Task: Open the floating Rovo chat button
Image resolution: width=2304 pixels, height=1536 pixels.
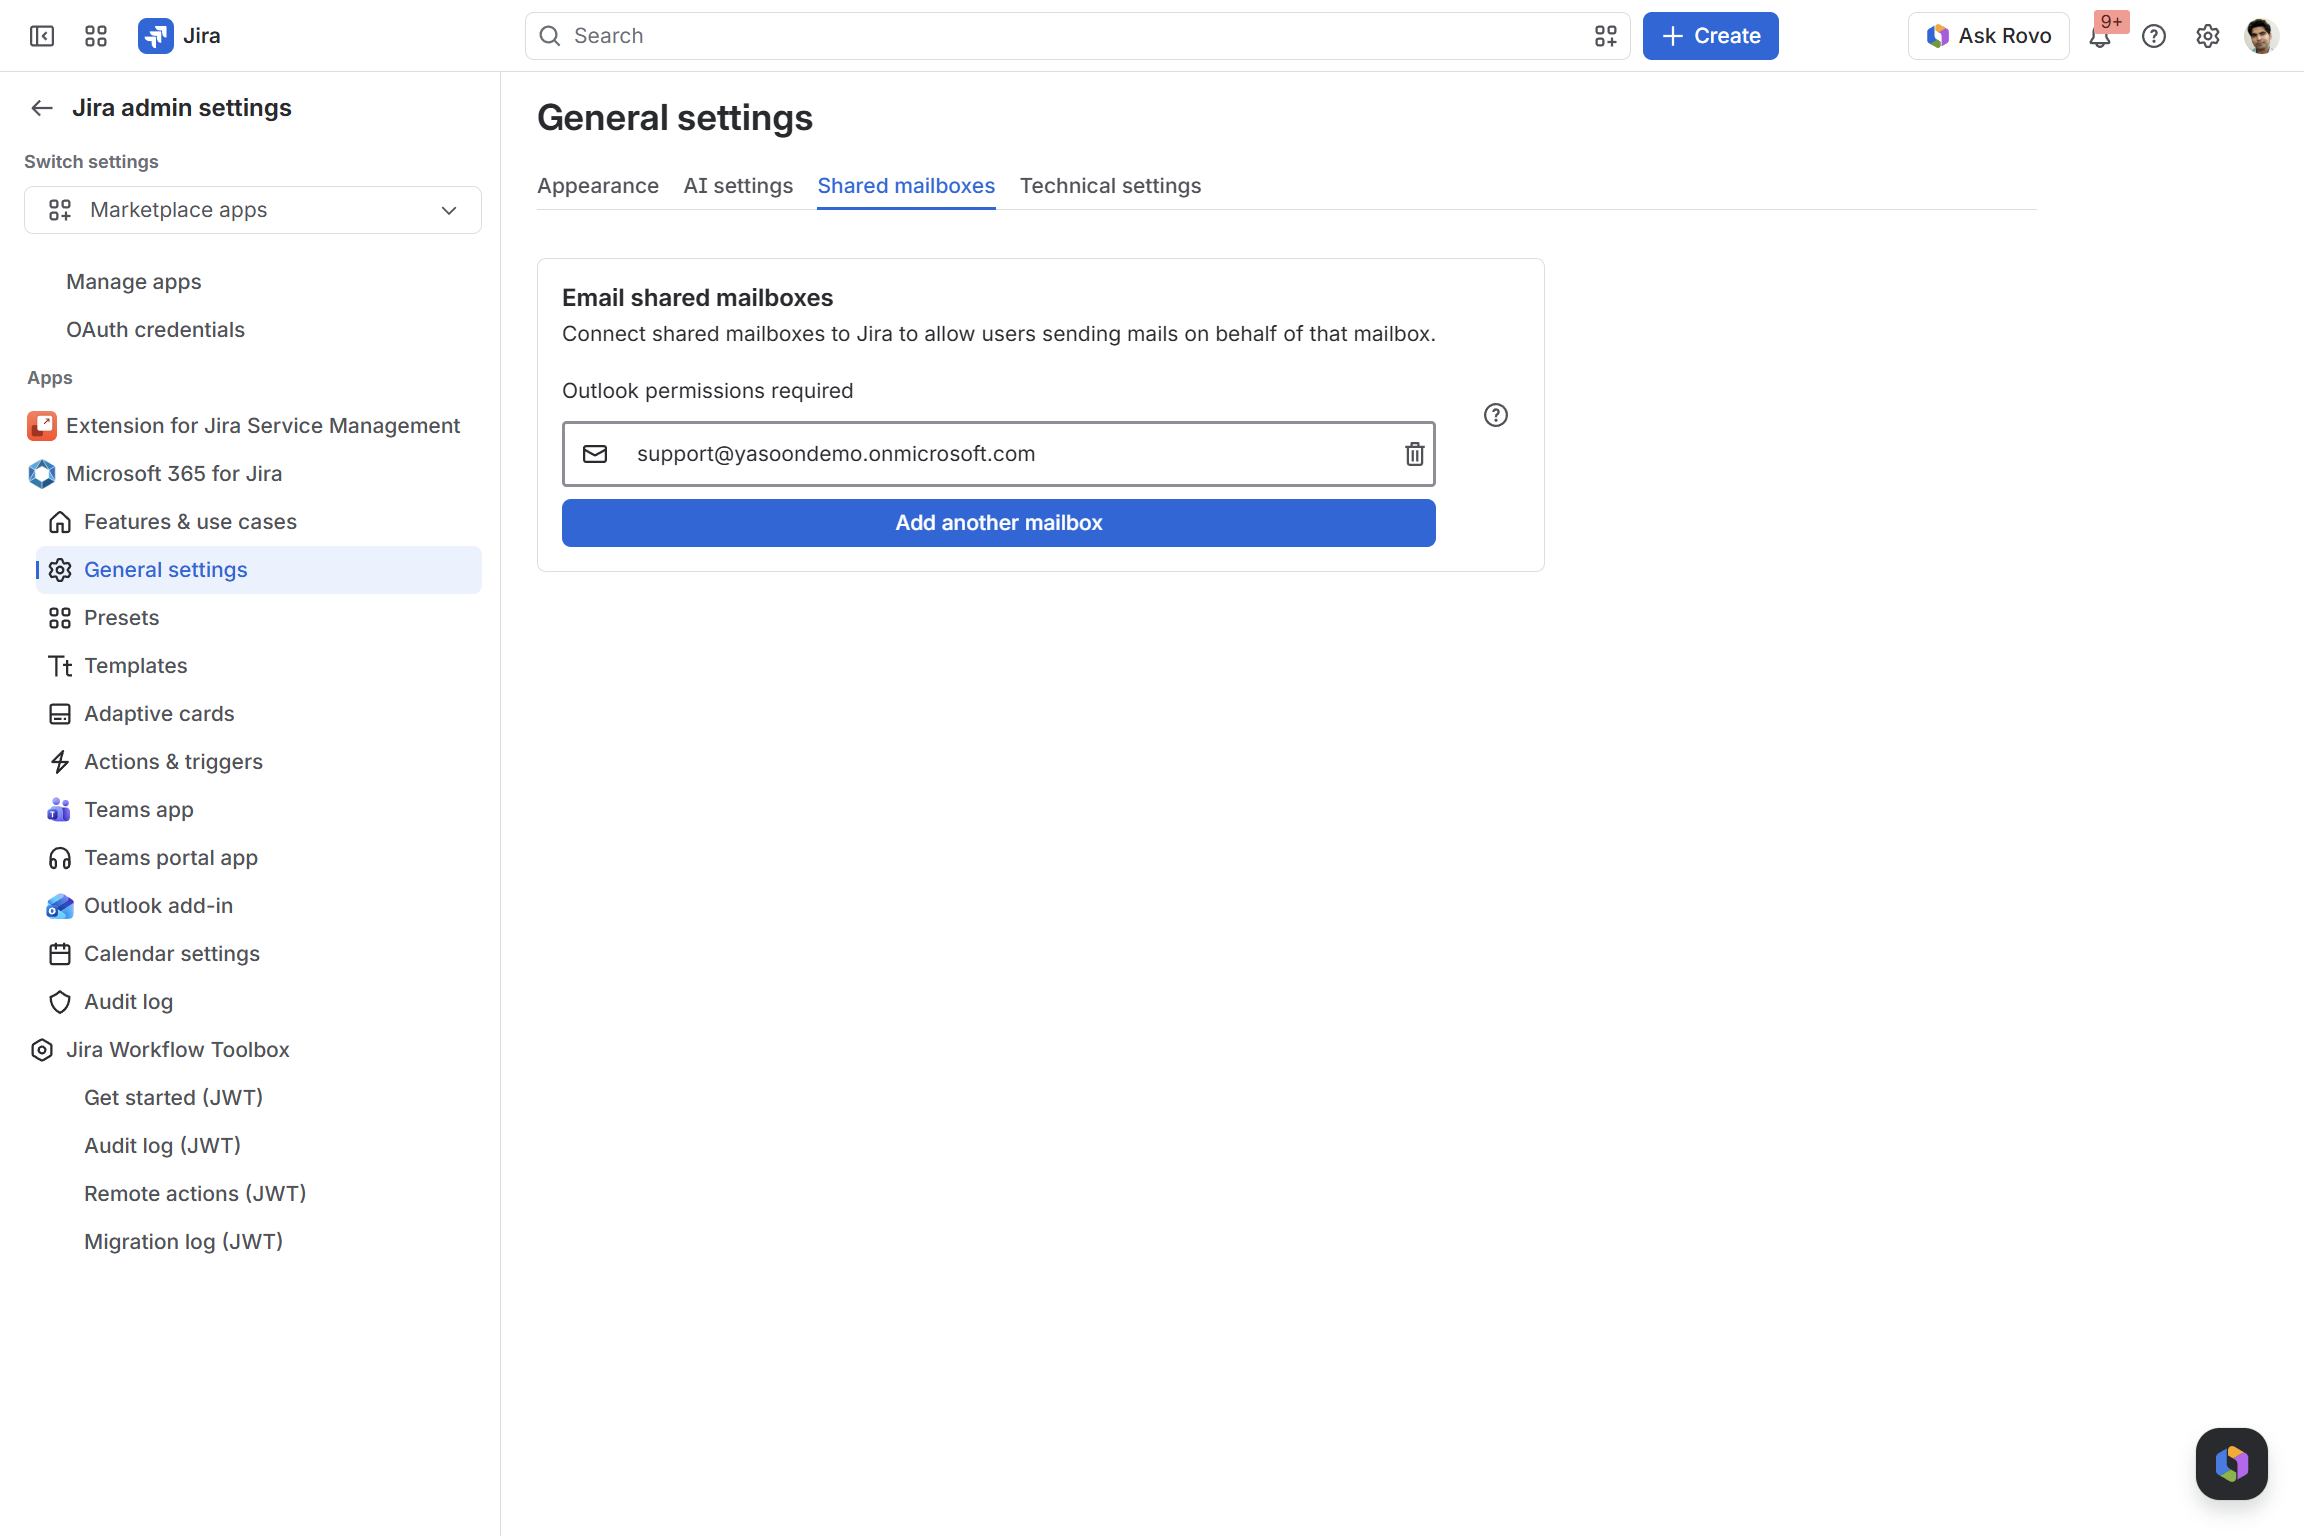Action: 2232,1464
